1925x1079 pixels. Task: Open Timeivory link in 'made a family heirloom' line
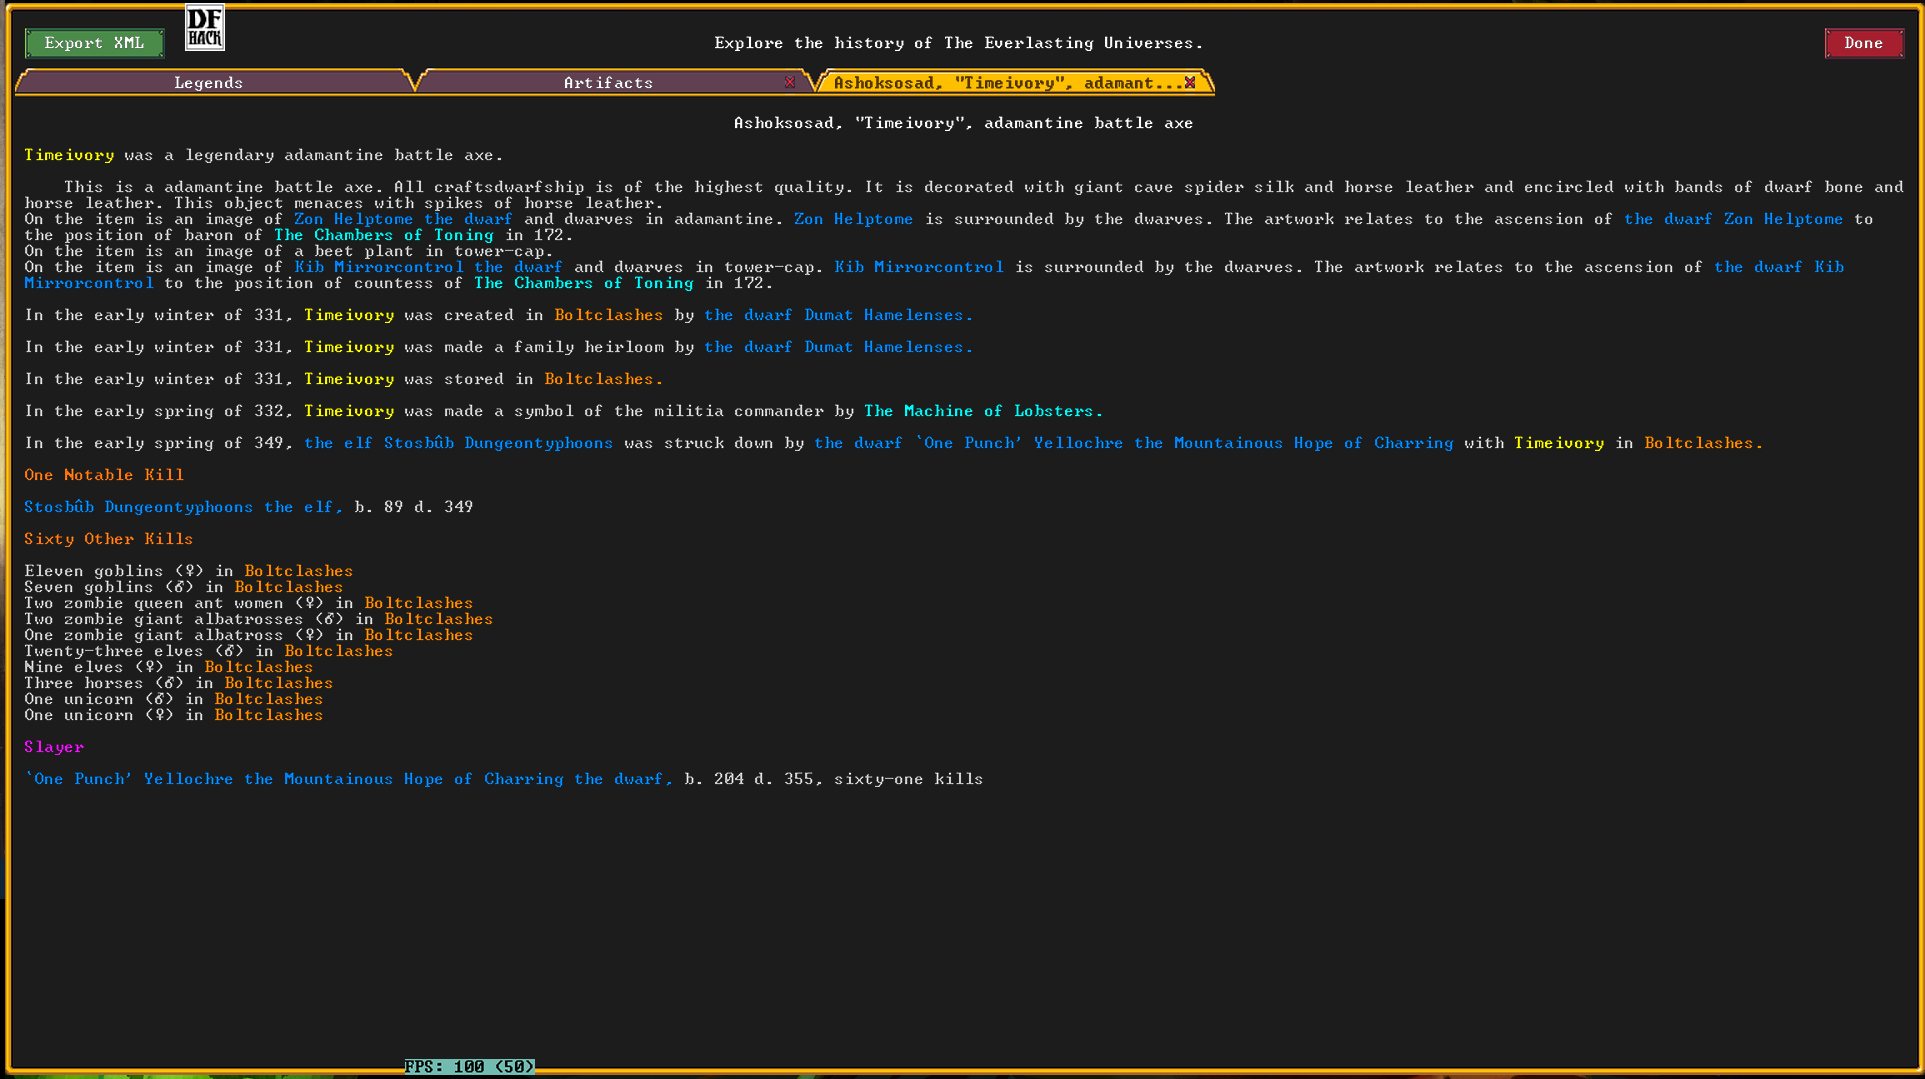349,347
